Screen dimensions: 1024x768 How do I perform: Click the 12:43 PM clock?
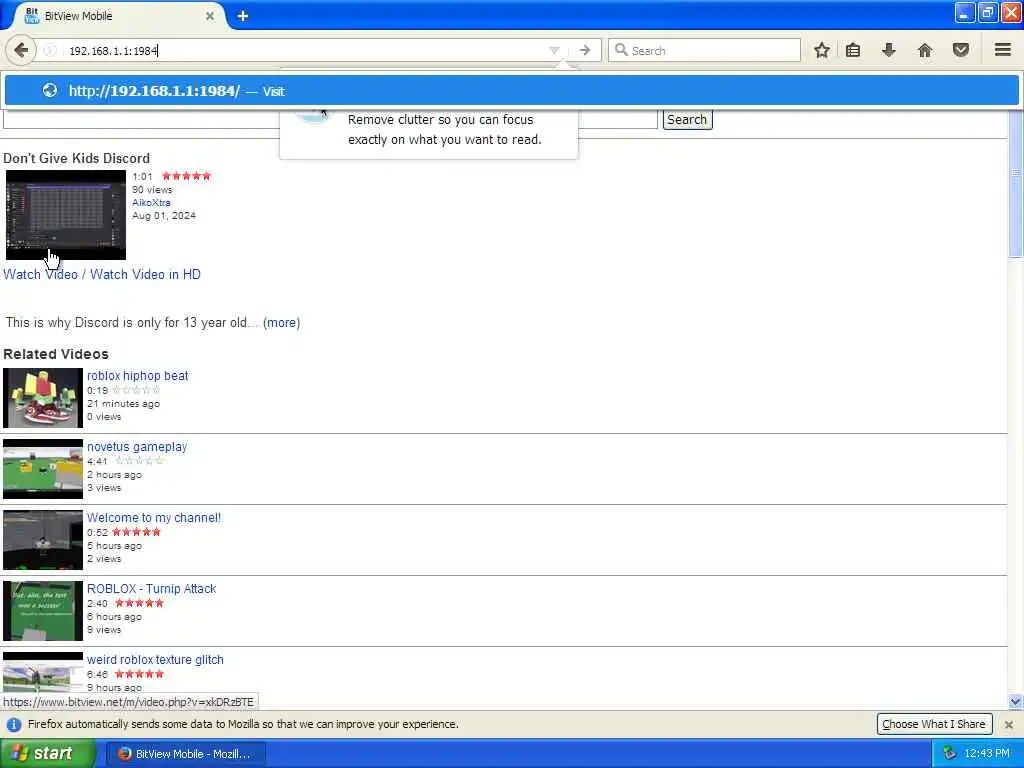(x=987, y=754)
